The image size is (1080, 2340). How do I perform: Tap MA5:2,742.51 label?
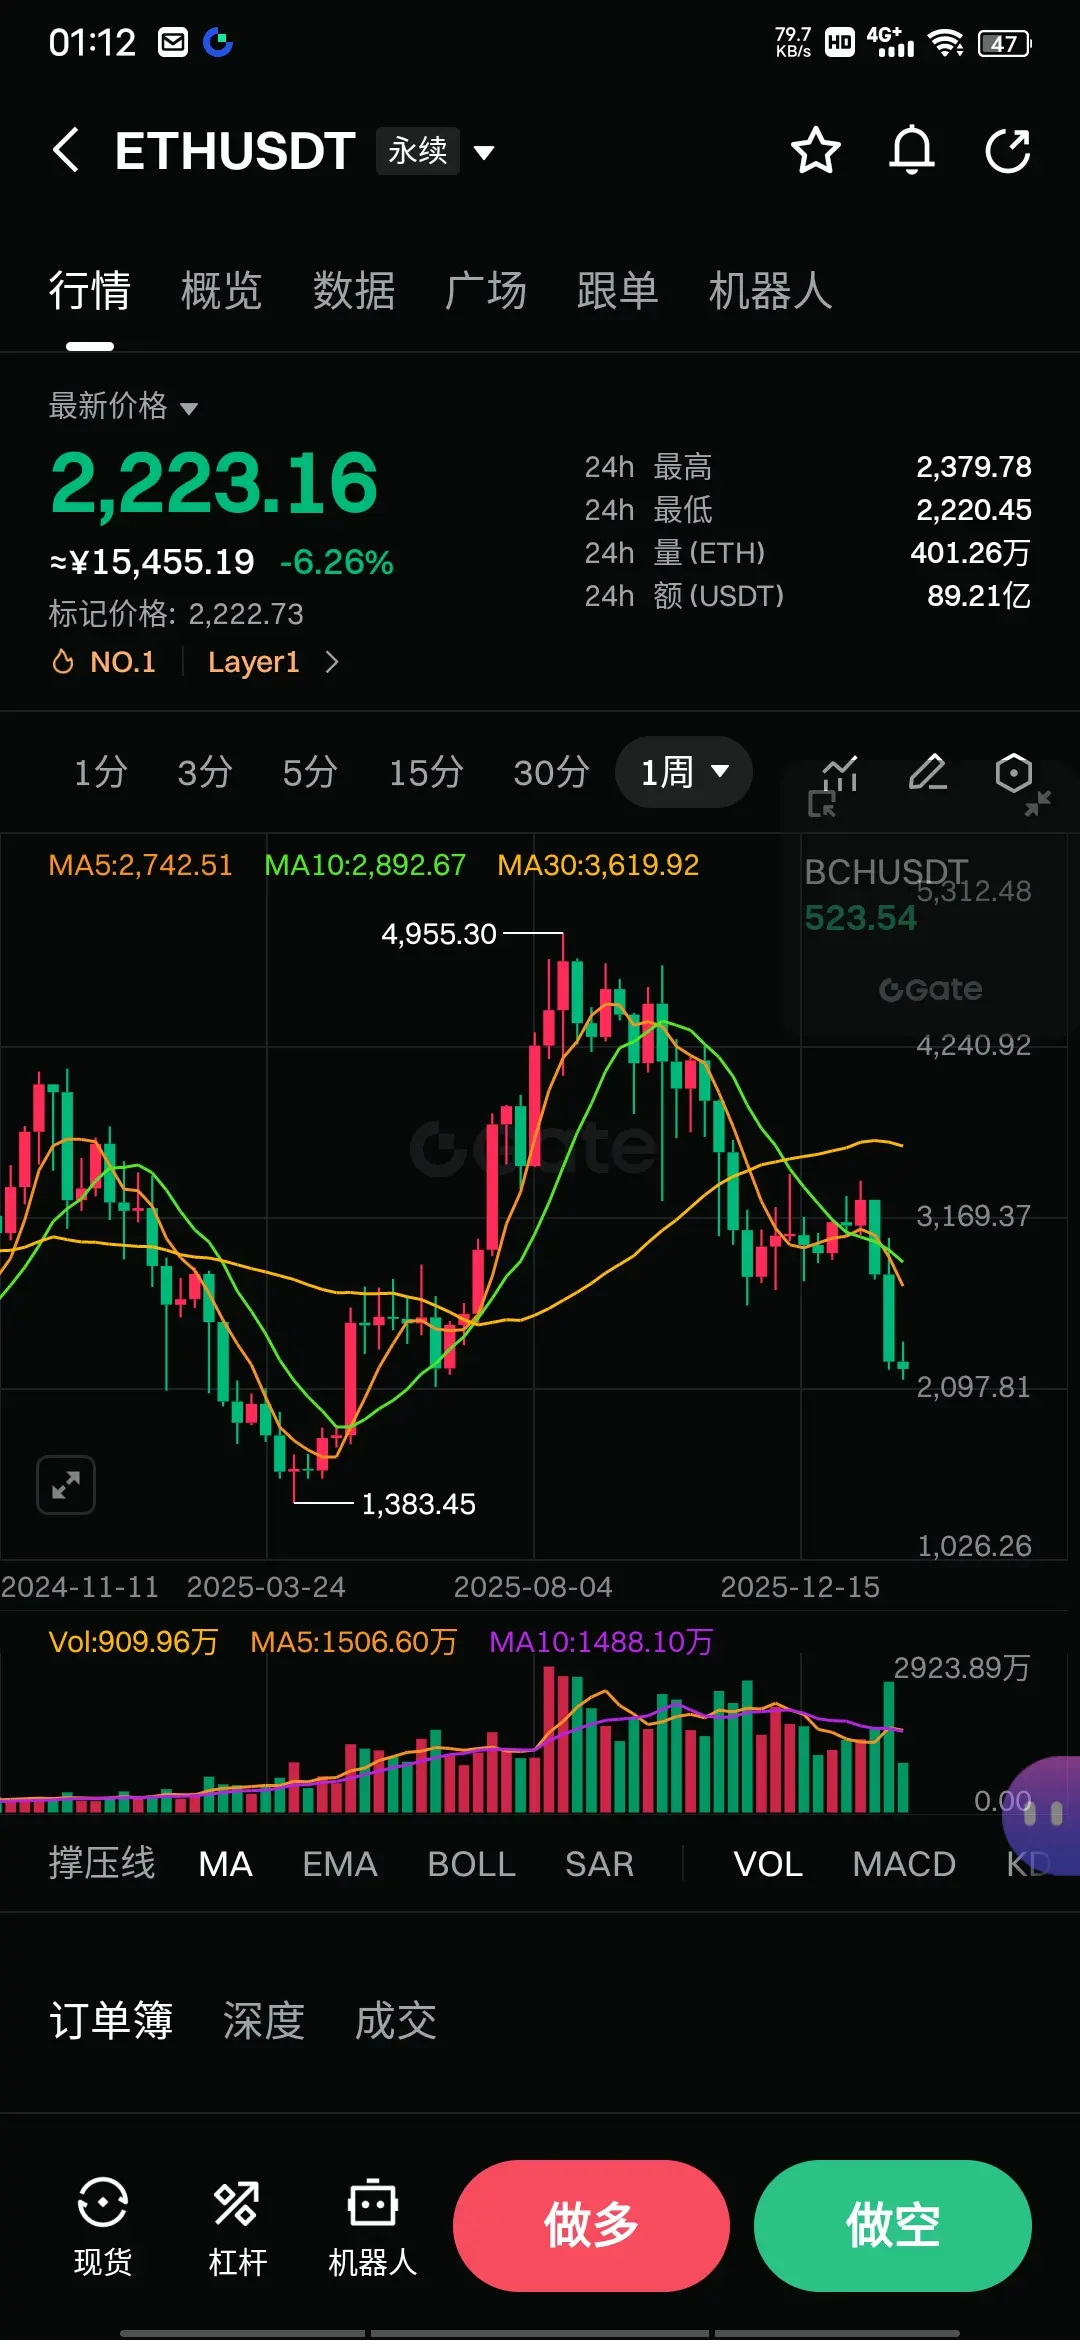pyautogui.click(x=140, y=865)
